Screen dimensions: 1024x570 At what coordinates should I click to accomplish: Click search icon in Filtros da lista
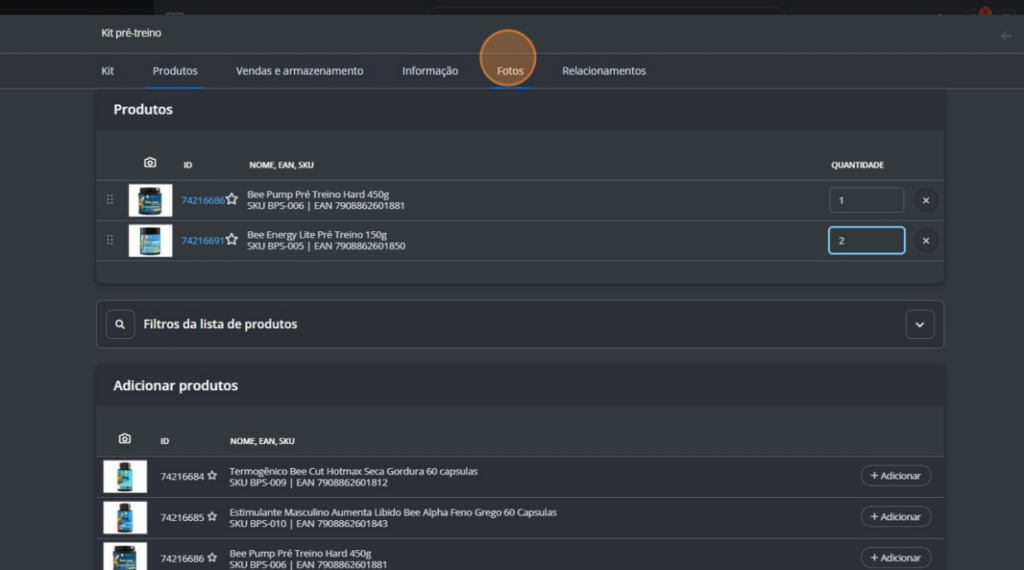pyautogui.click(x=120, y=324)
